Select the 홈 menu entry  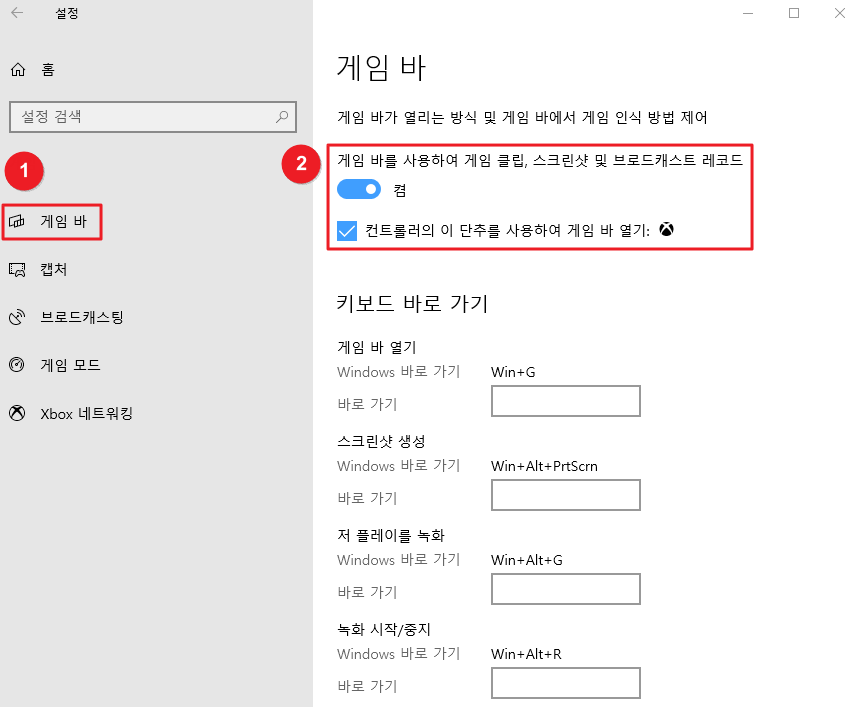(48, 69)
